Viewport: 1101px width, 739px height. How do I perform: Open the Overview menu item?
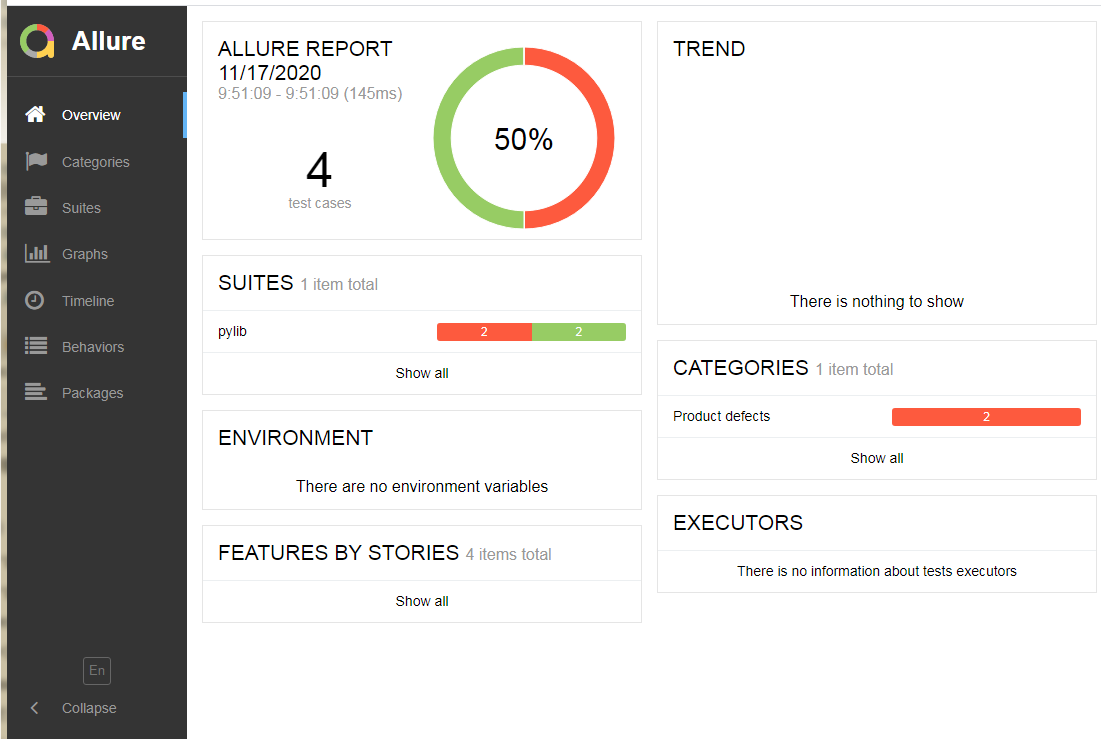pos(97,115)
